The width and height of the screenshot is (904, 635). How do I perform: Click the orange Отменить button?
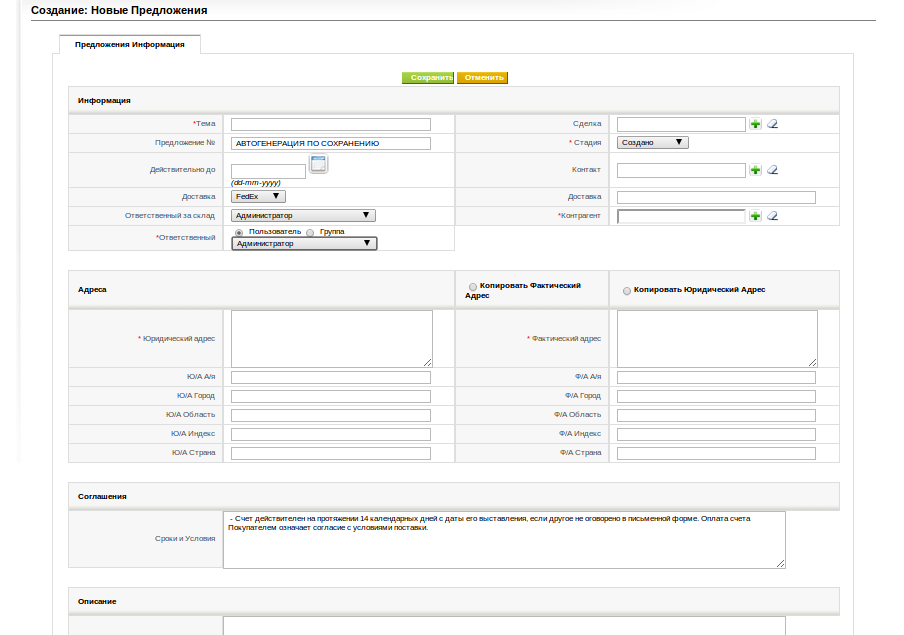[483, 78]
